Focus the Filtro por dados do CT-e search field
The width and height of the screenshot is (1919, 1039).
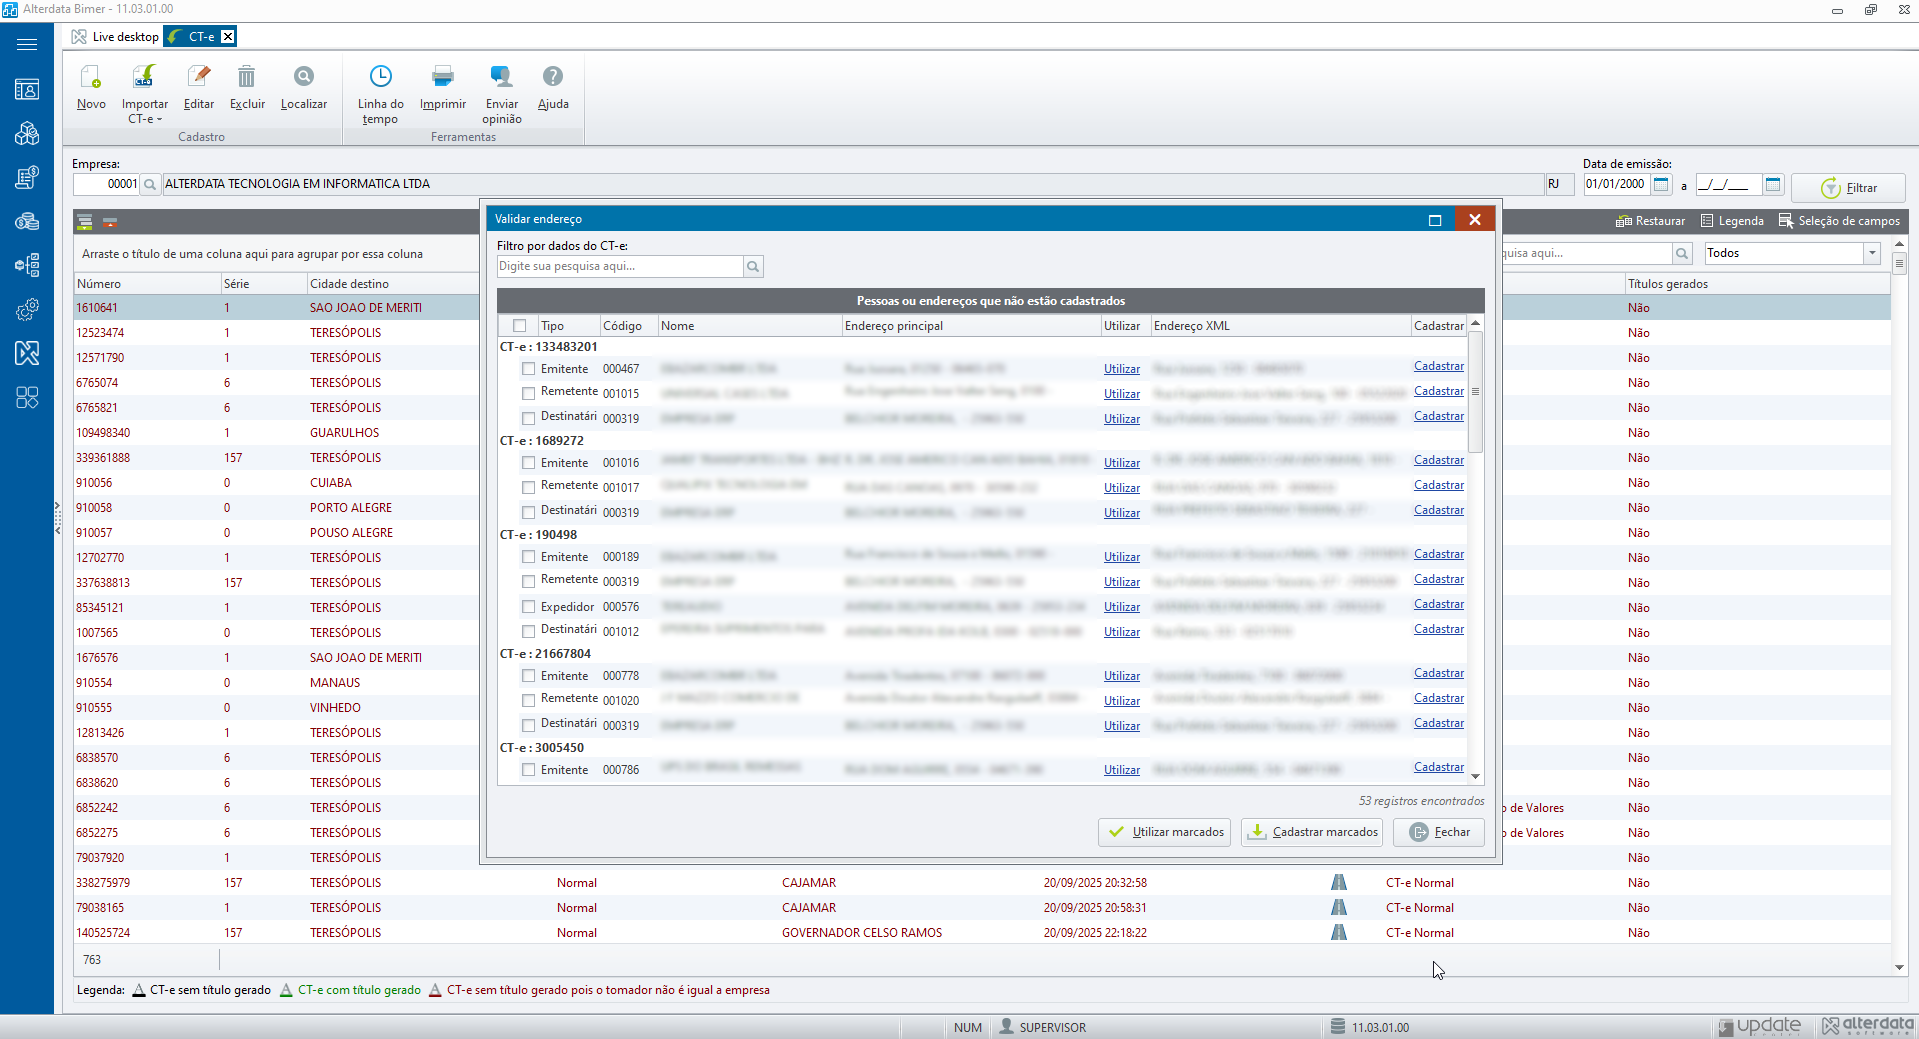[620, 266]
